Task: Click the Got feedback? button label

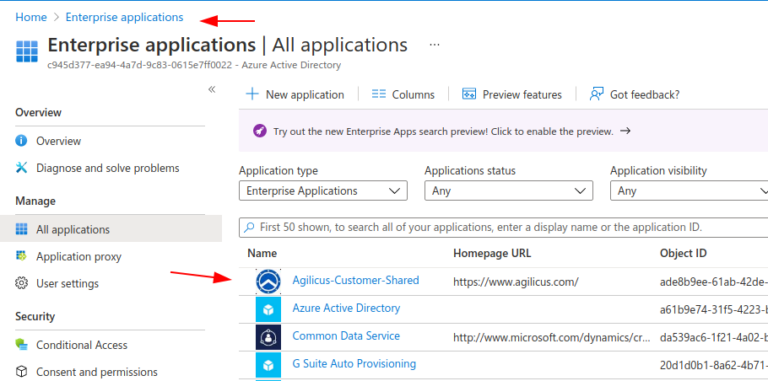Action: pos(645,95)
